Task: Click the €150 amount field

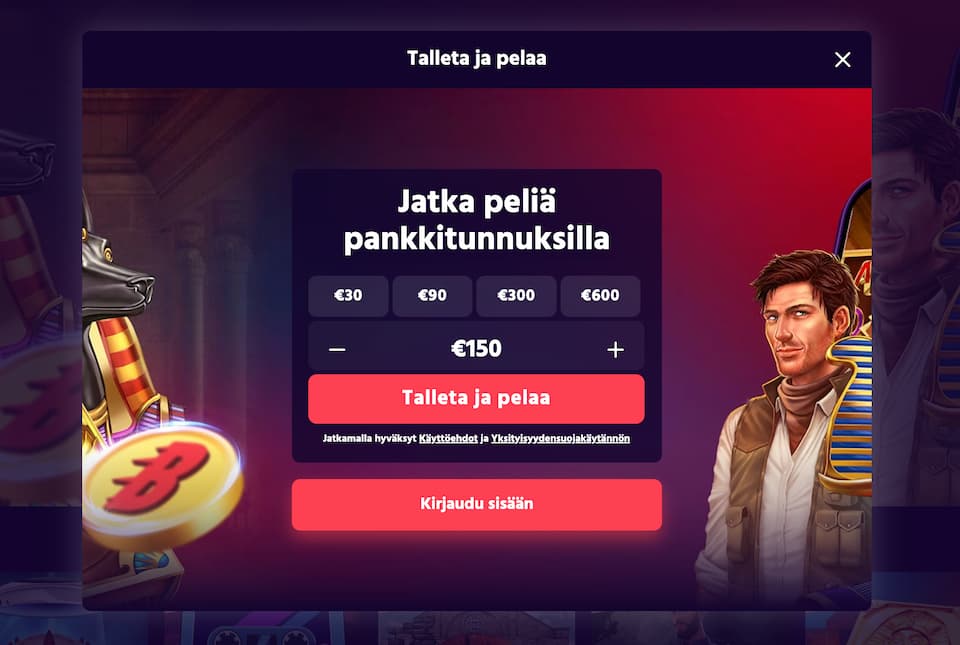Action: coord(476,348)
